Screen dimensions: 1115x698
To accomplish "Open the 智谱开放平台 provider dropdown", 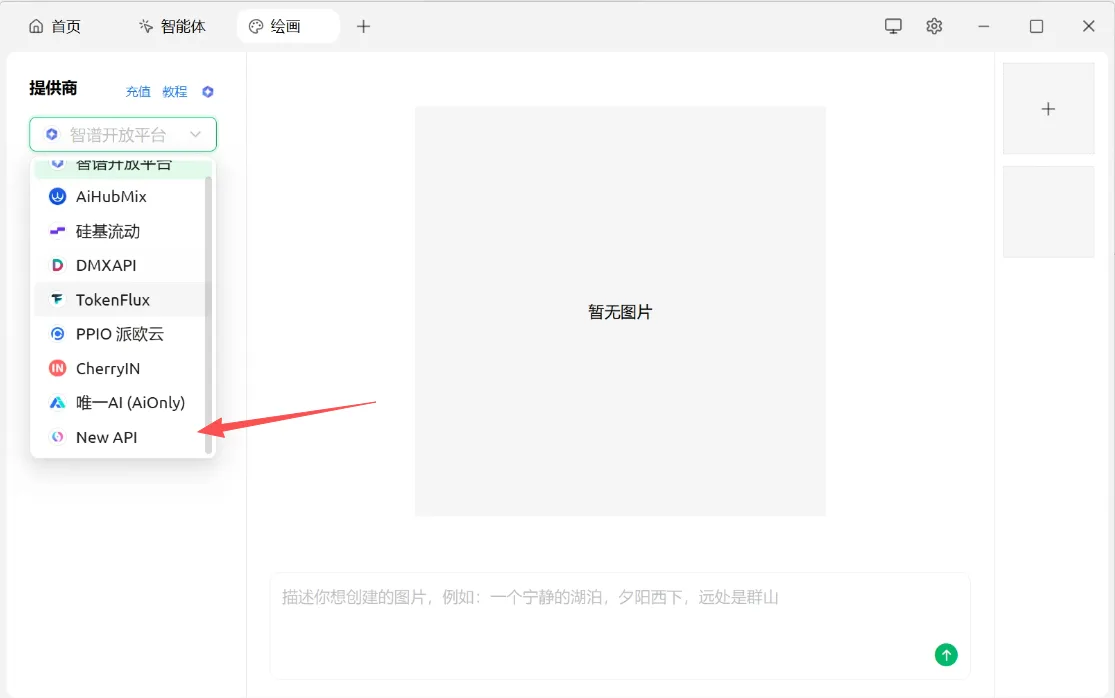I will 123,134.
